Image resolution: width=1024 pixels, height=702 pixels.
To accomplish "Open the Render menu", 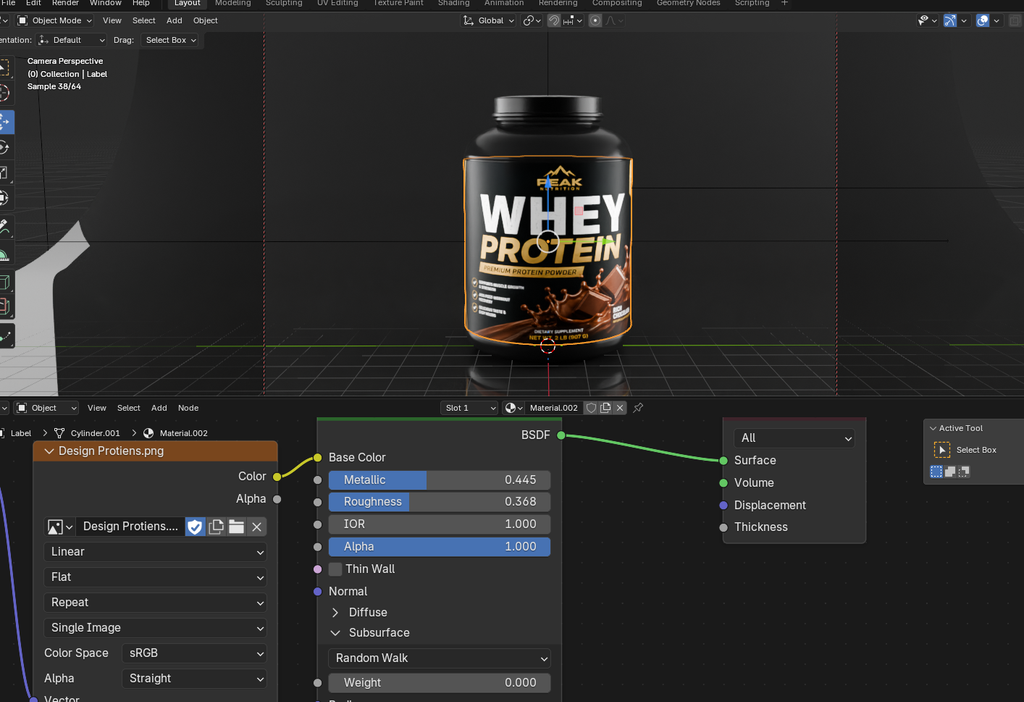I will click(x=65, y=3).
